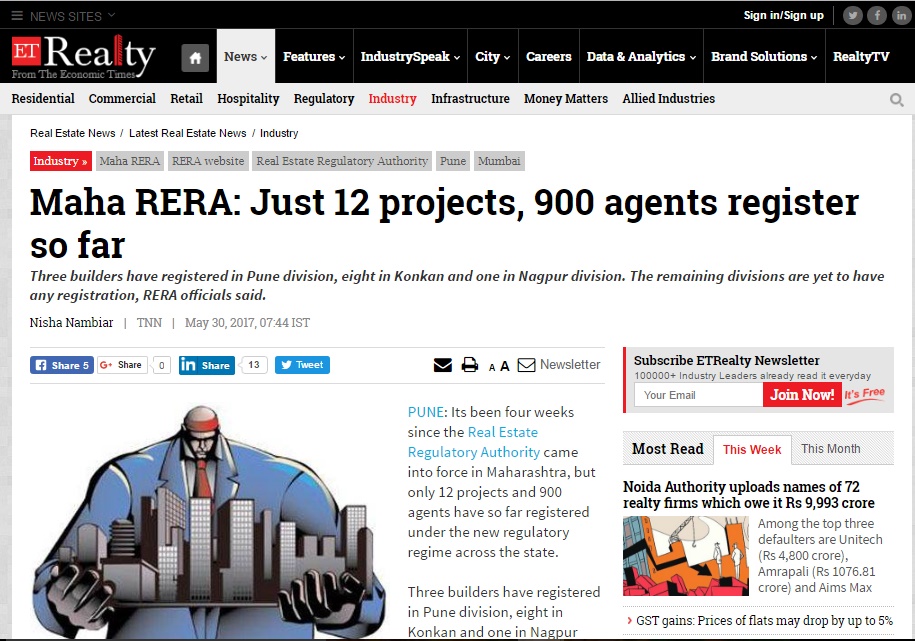Open the Newsletter link beside envelope
The width and height of the screenshot is (915, 641).
point(570,364)
